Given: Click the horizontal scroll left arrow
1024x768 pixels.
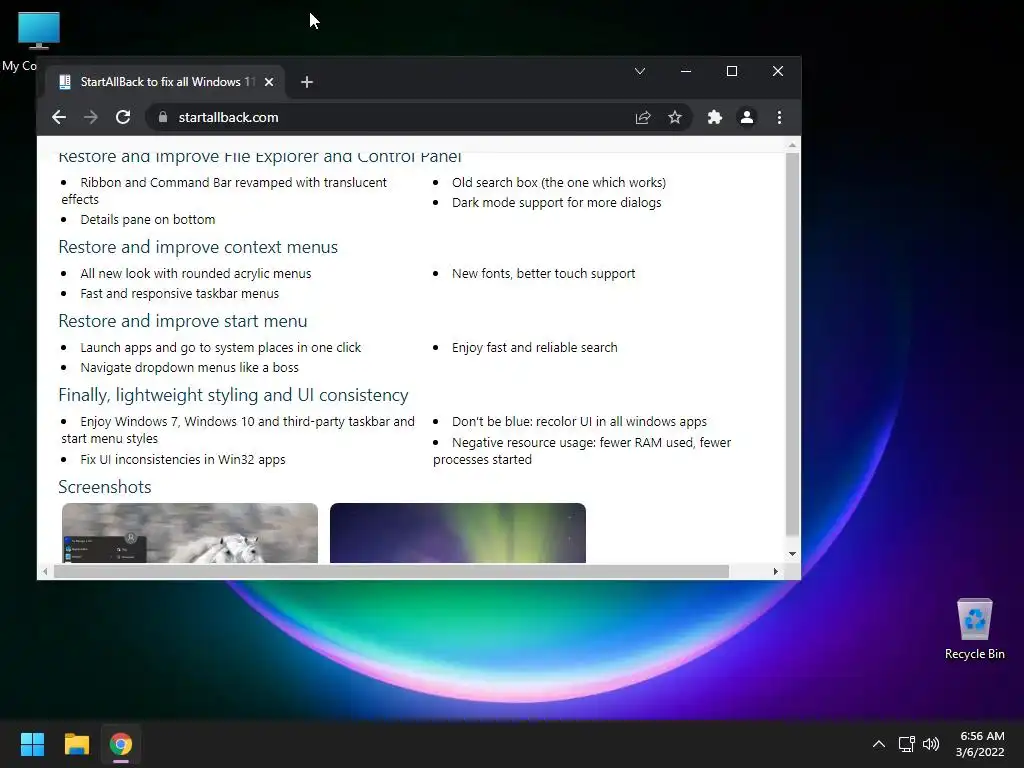Looking at the screenshot, I should coord(44,571).
